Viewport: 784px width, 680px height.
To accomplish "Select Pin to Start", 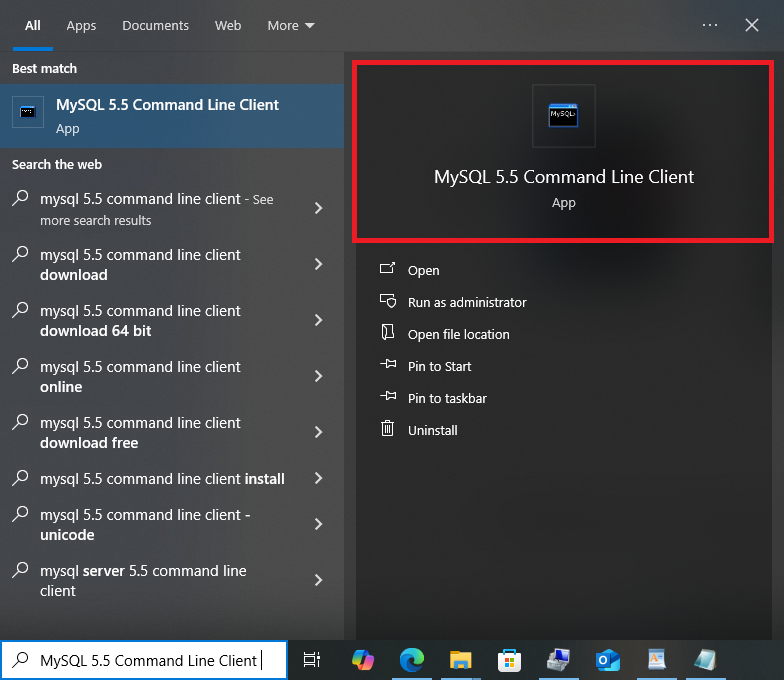I will tap(440, 366).
